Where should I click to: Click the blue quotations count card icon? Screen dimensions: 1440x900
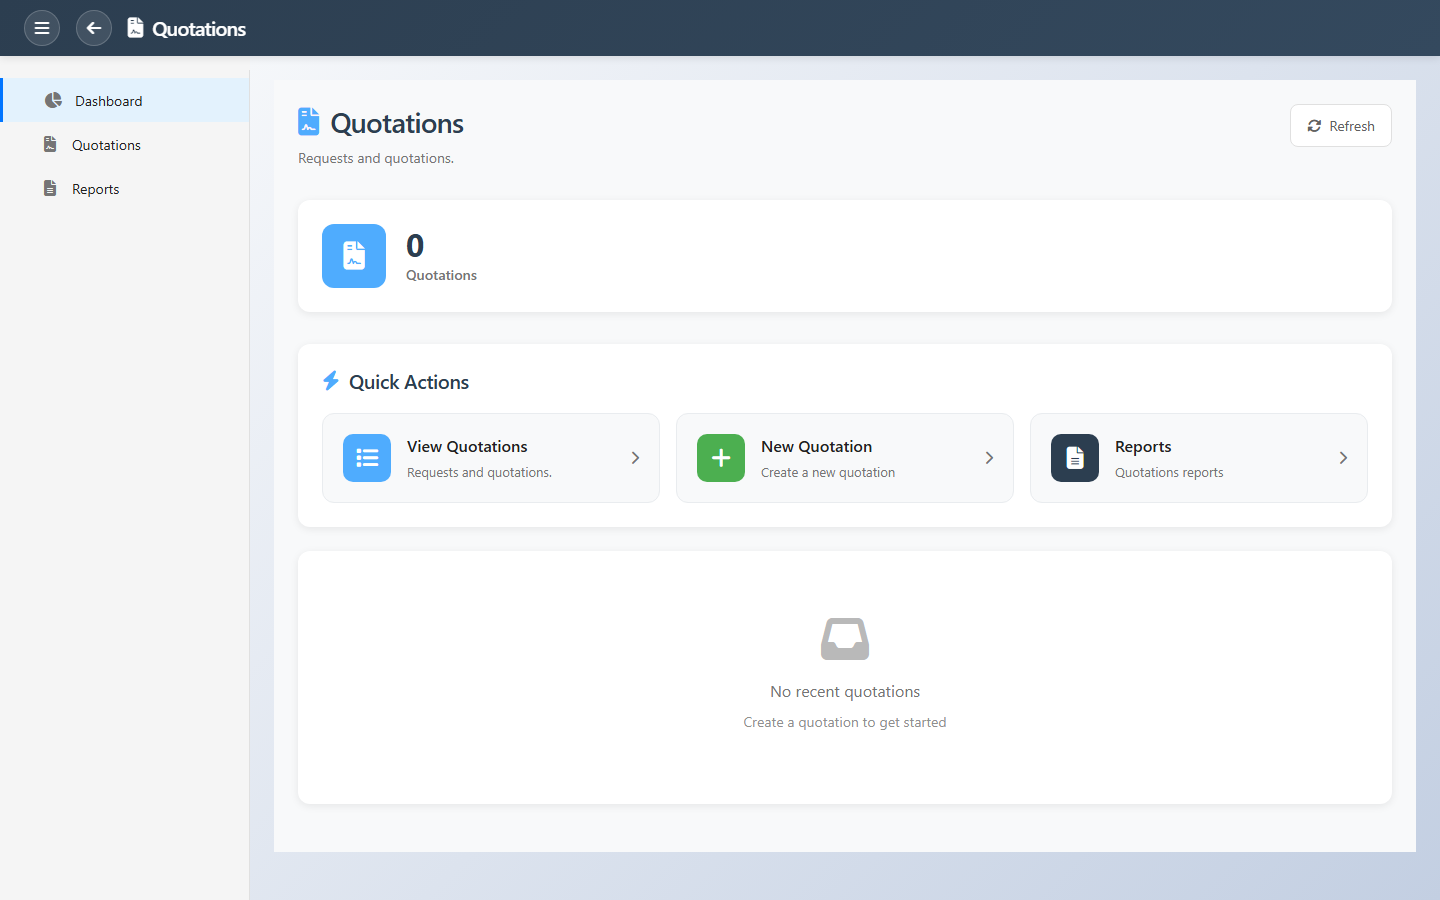coord(354,256)
